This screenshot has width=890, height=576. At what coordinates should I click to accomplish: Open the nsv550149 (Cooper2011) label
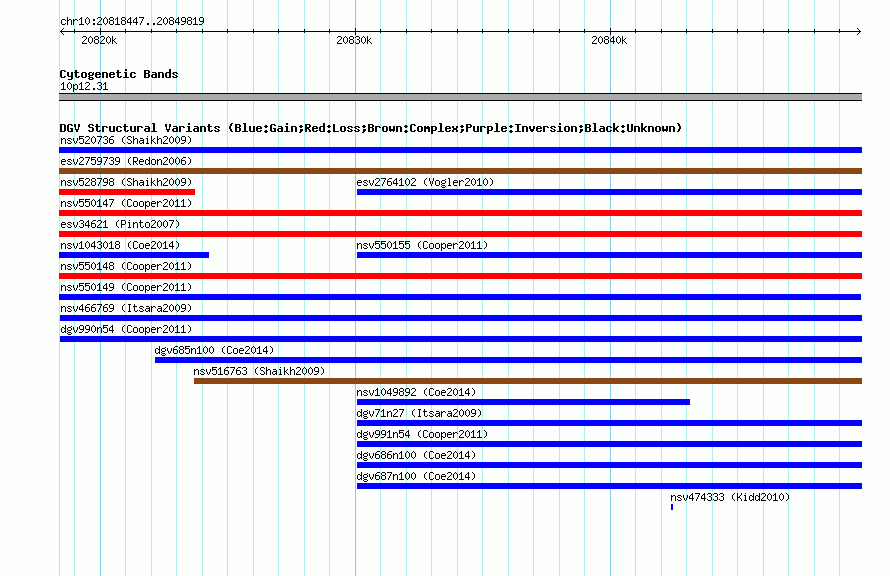click(x=126, y=287)
